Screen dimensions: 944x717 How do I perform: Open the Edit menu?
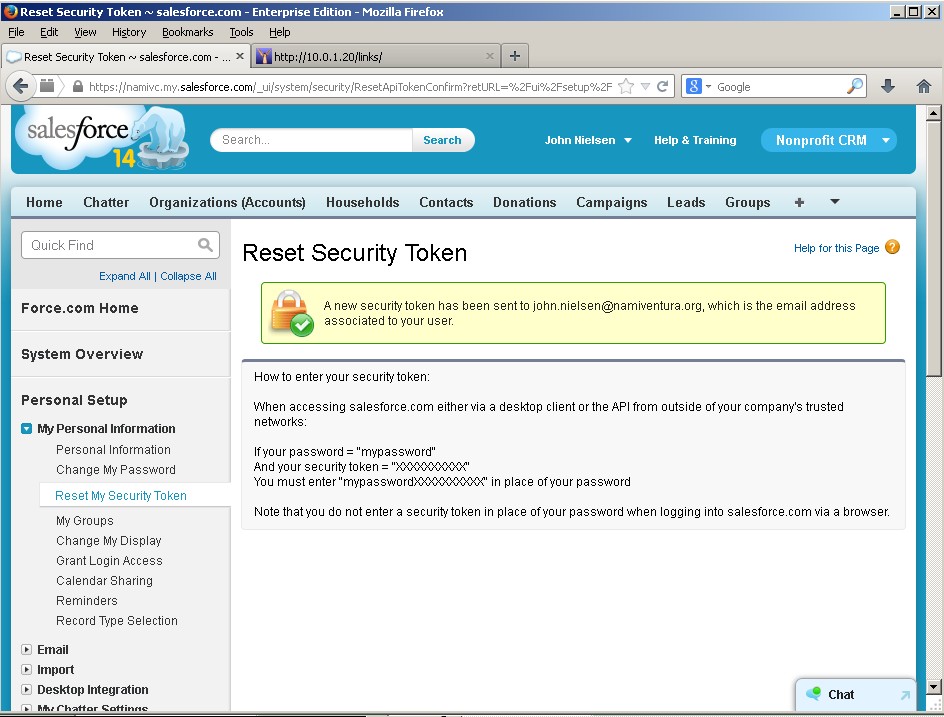(49, 32)
